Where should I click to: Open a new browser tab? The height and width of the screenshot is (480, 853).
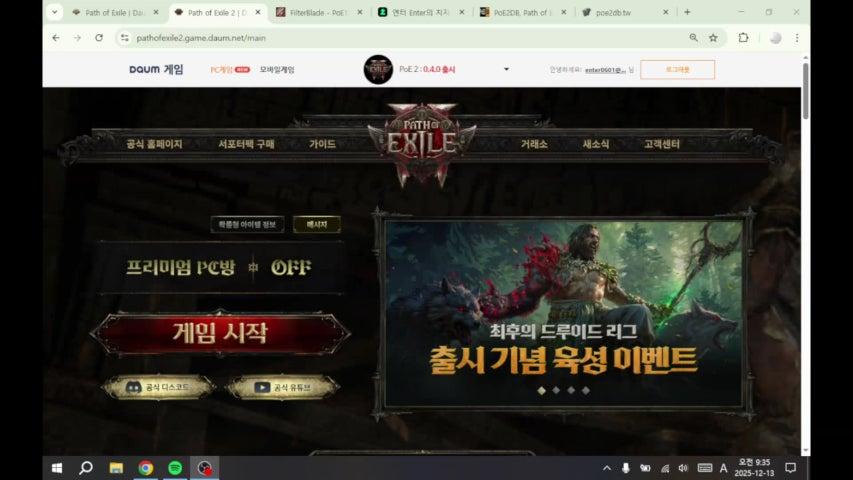[687, 12]
